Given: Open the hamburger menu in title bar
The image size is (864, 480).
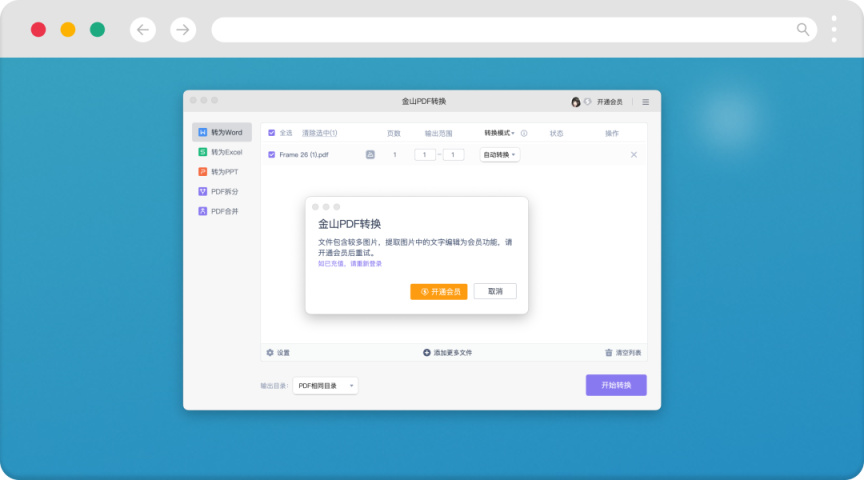Looking at the screenshot, I should 646,102.
